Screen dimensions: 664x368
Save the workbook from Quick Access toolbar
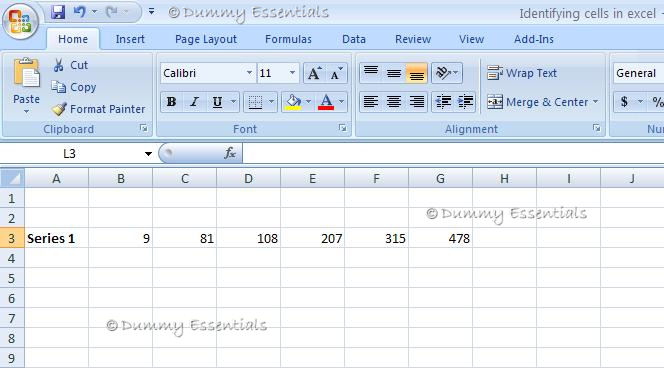click(58, 12)
